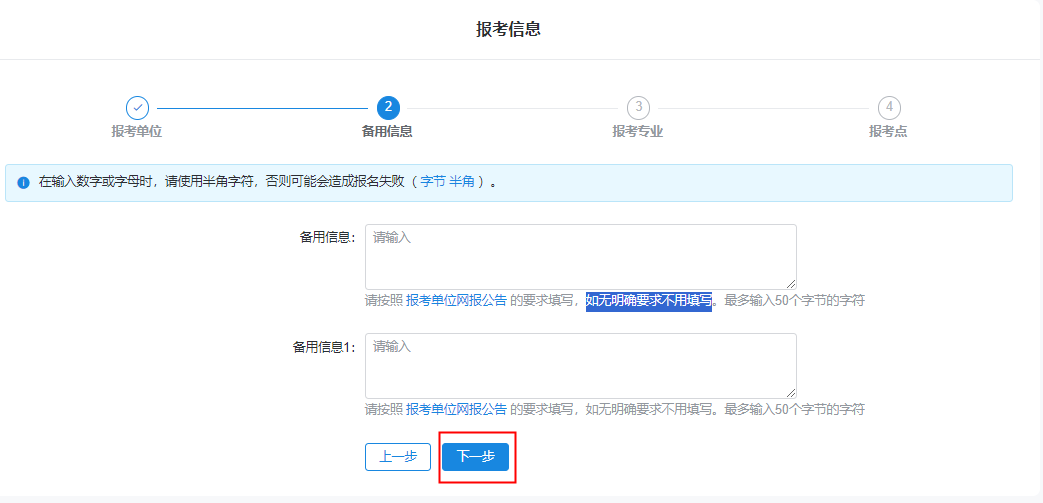This screenshot has width=1043, height=503.
Task: Select the step 3 circle for 报考专业
Action: [x=639, y=108]
